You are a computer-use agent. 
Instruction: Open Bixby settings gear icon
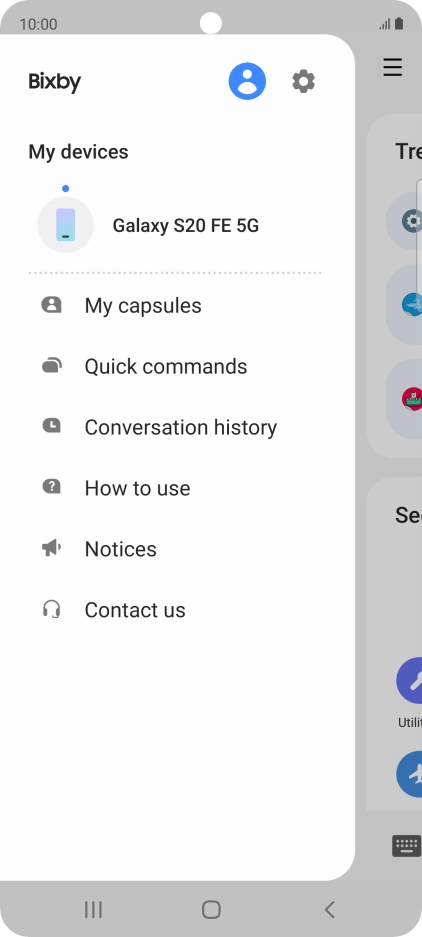click(x=303, y=81)
